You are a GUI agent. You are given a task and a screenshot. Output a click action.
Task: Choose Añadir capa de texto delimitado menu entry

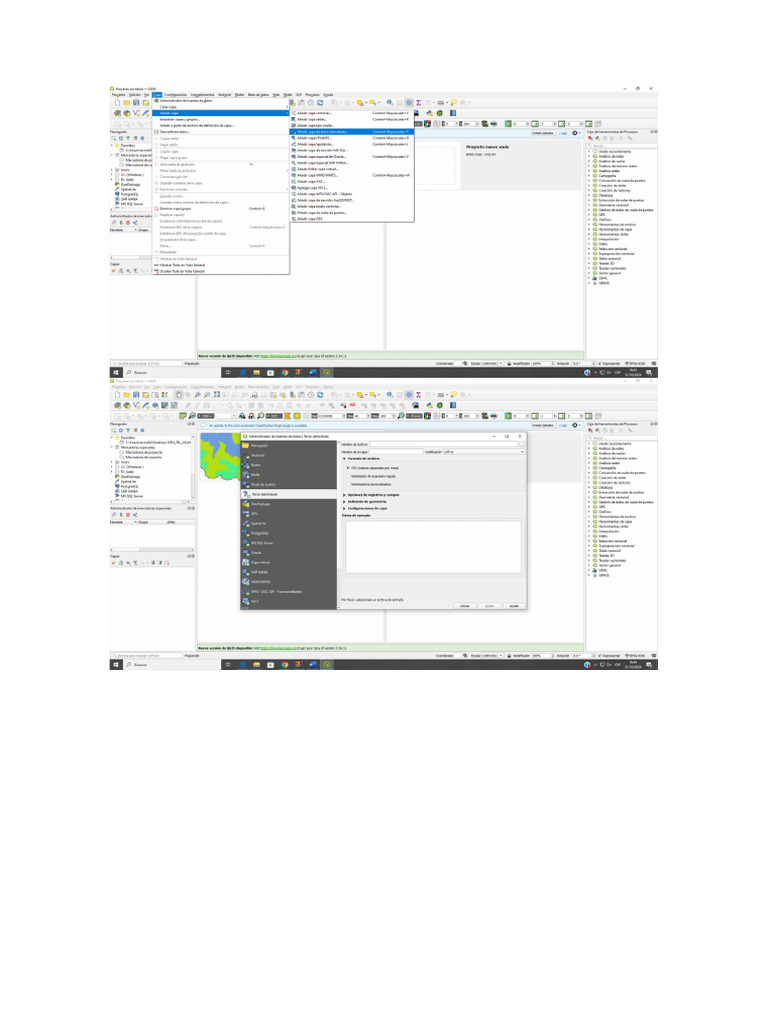click(x=351, y=132)
